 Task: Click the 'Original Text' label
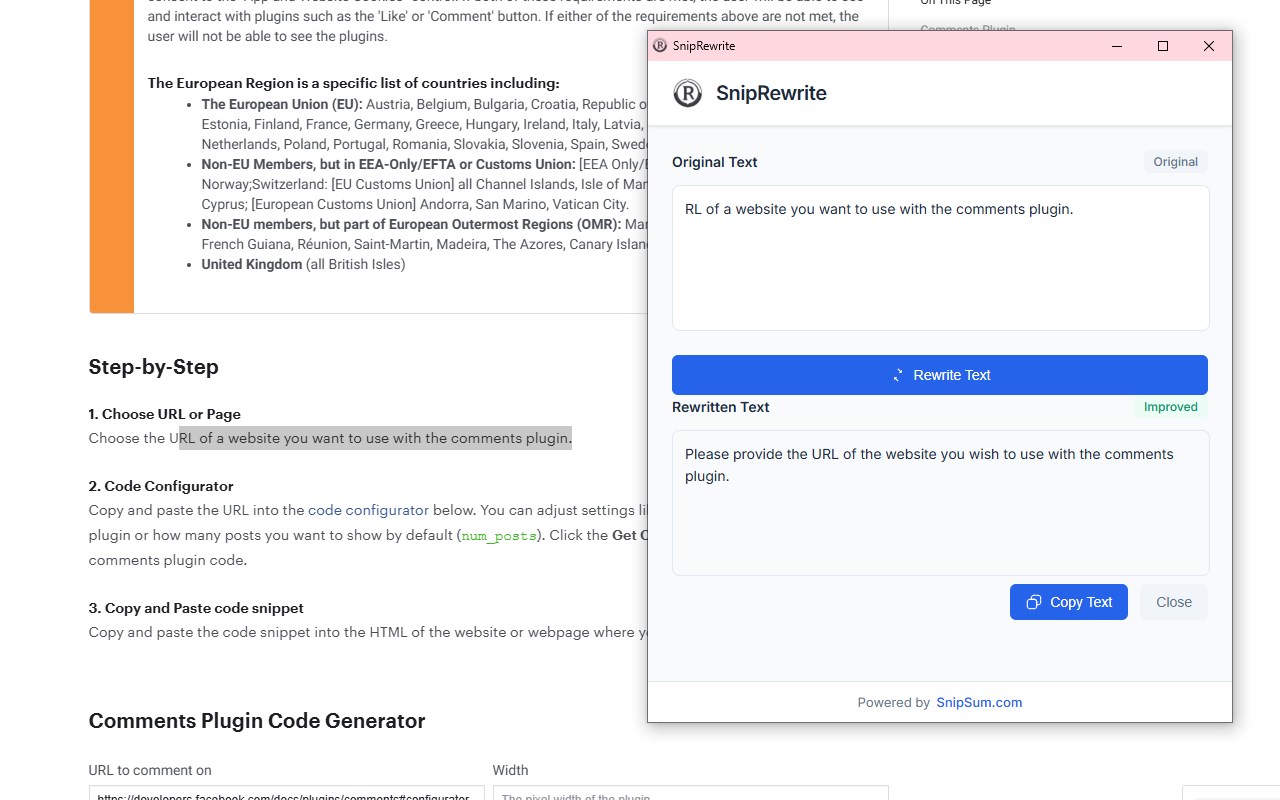point(715,162)
